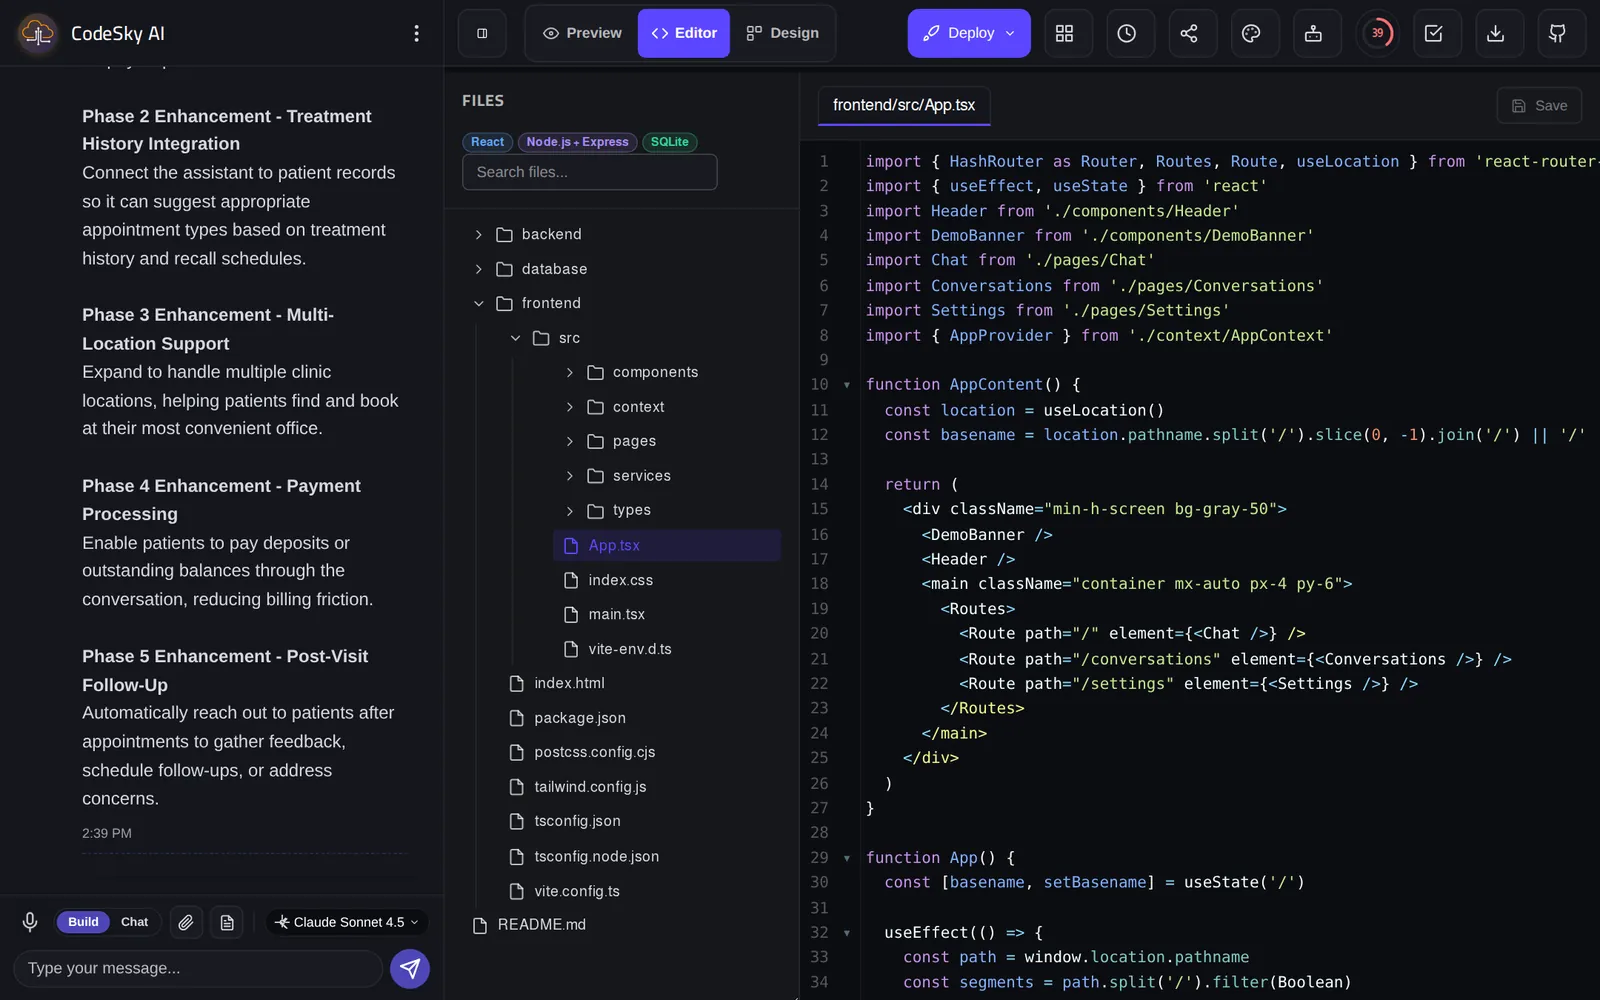The height and width of the screenshot is (1000, 1600).
Task: Open tailwind.config.js file
Action: [x=590, y=787]
